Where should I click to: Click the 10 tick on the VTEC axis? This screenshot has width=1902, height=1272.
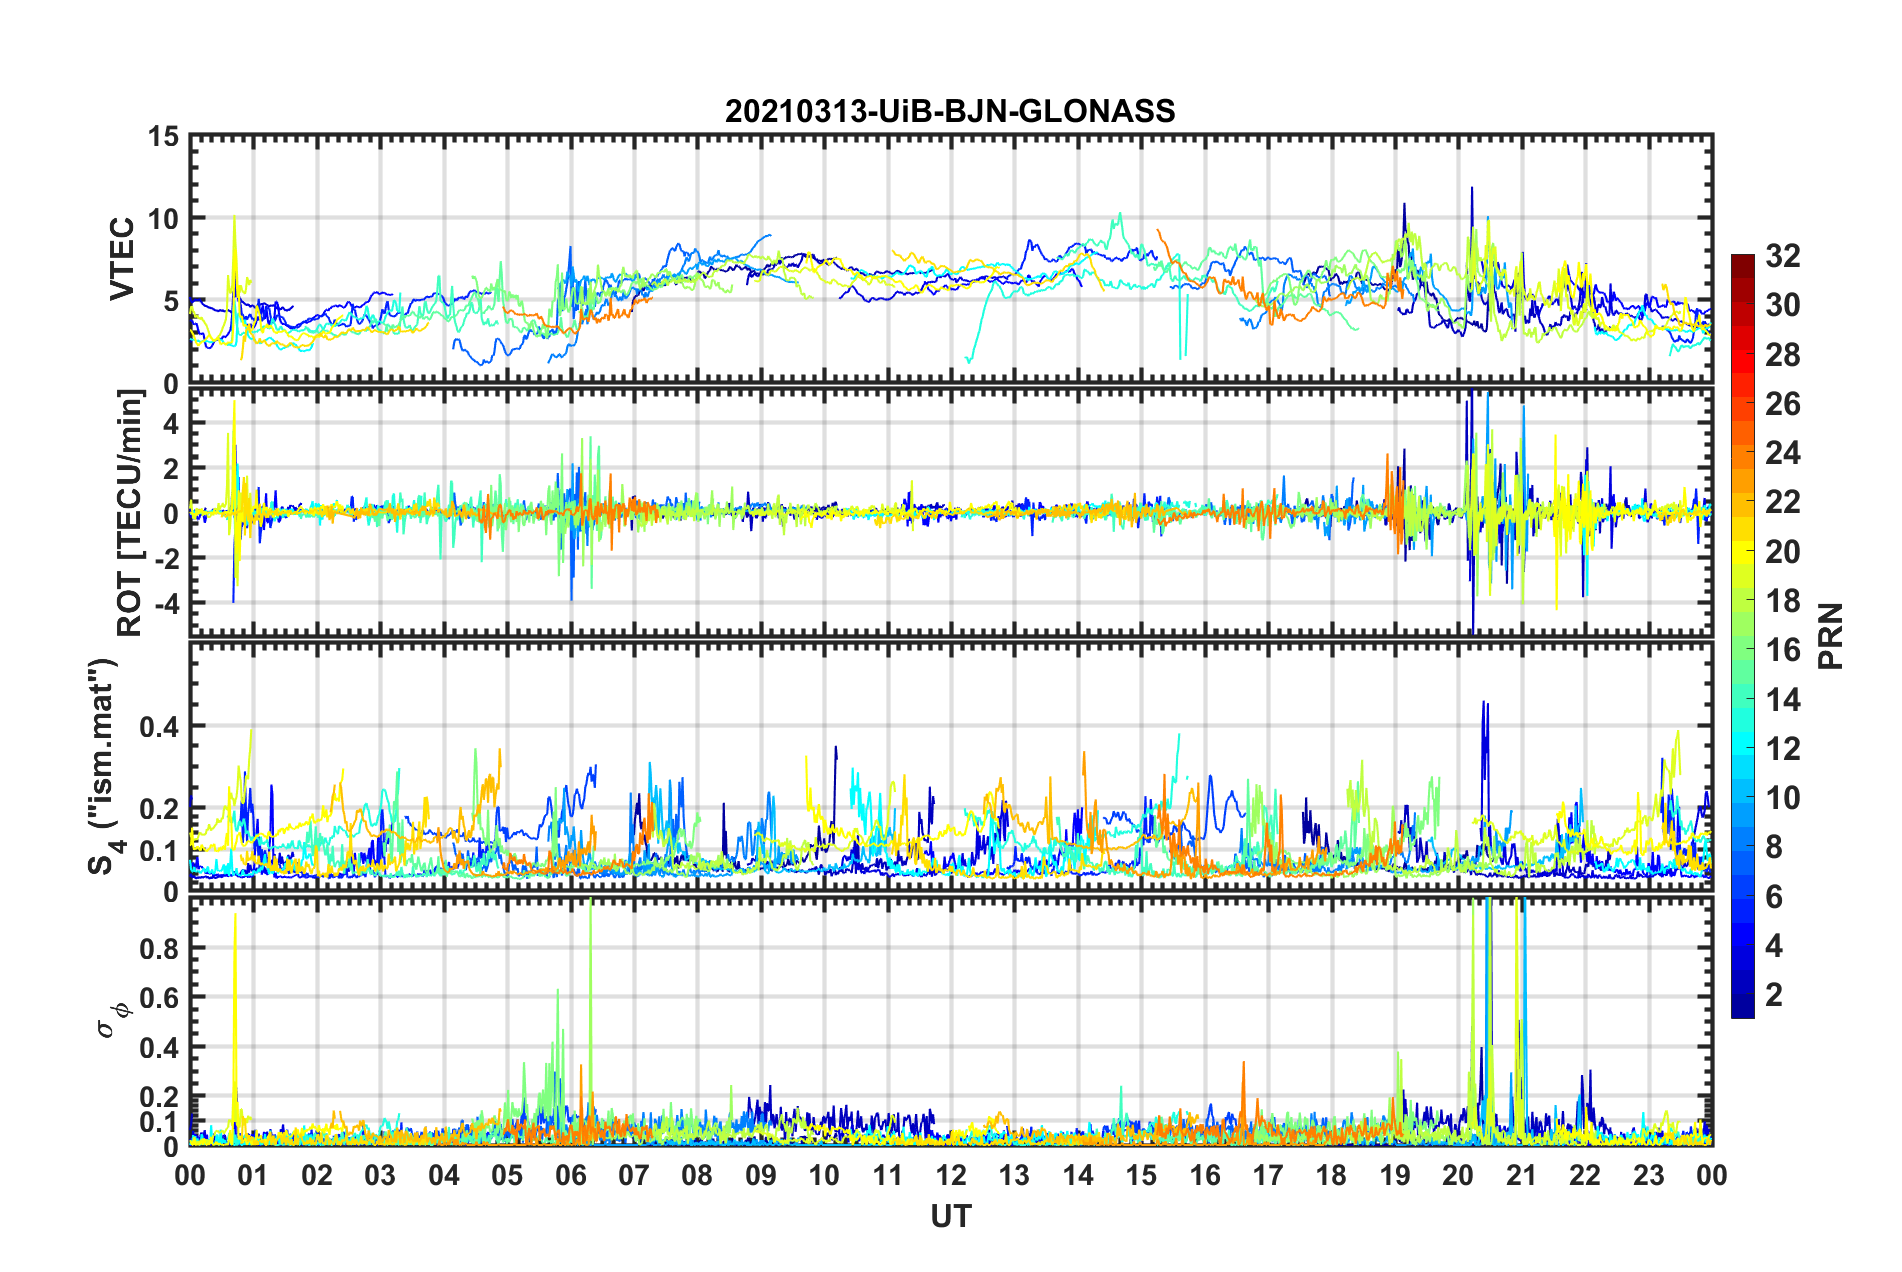[164, 219]
